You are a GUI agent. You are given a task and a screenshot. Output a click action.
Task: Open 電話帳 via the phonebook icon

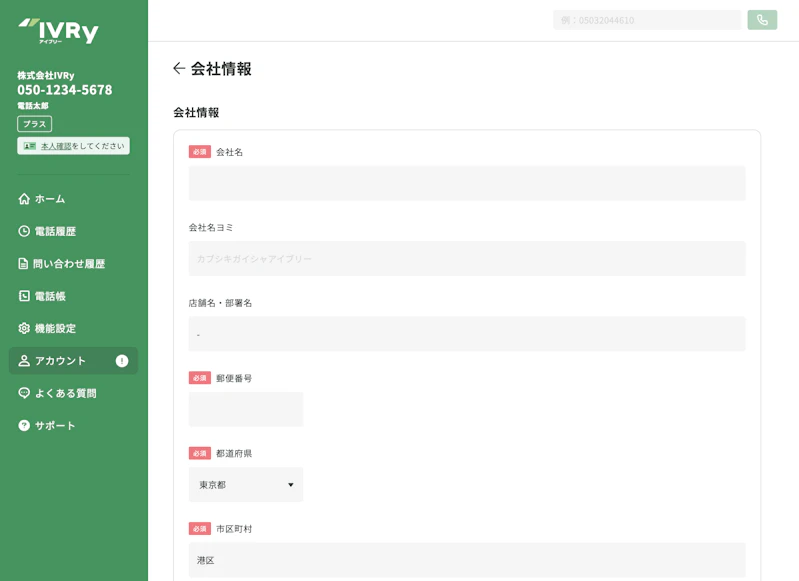(24, 296)
